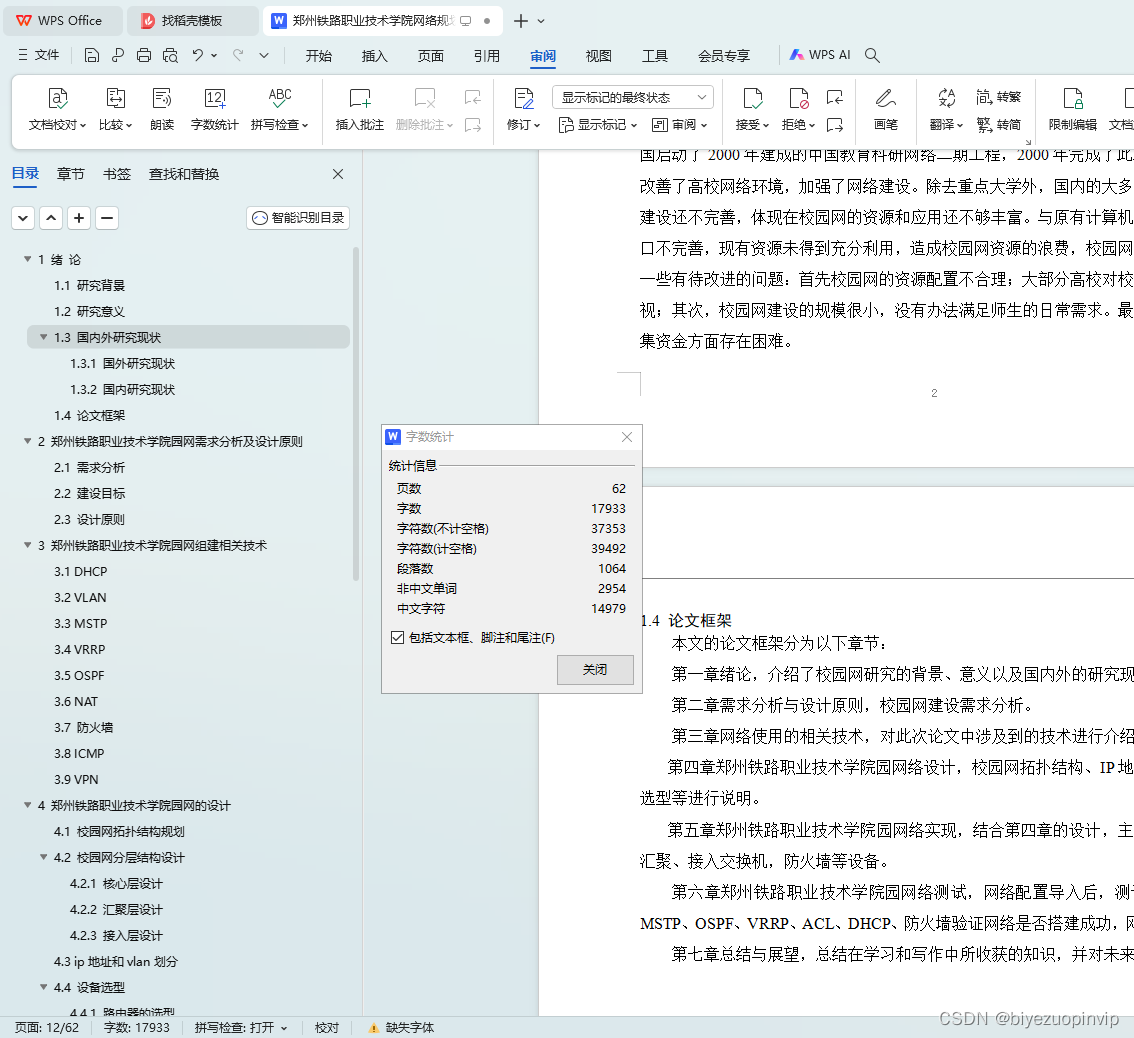Screen dimensions: 1134x1038
Task: Select the 画笔 pen tool
Action: point(885,109)
